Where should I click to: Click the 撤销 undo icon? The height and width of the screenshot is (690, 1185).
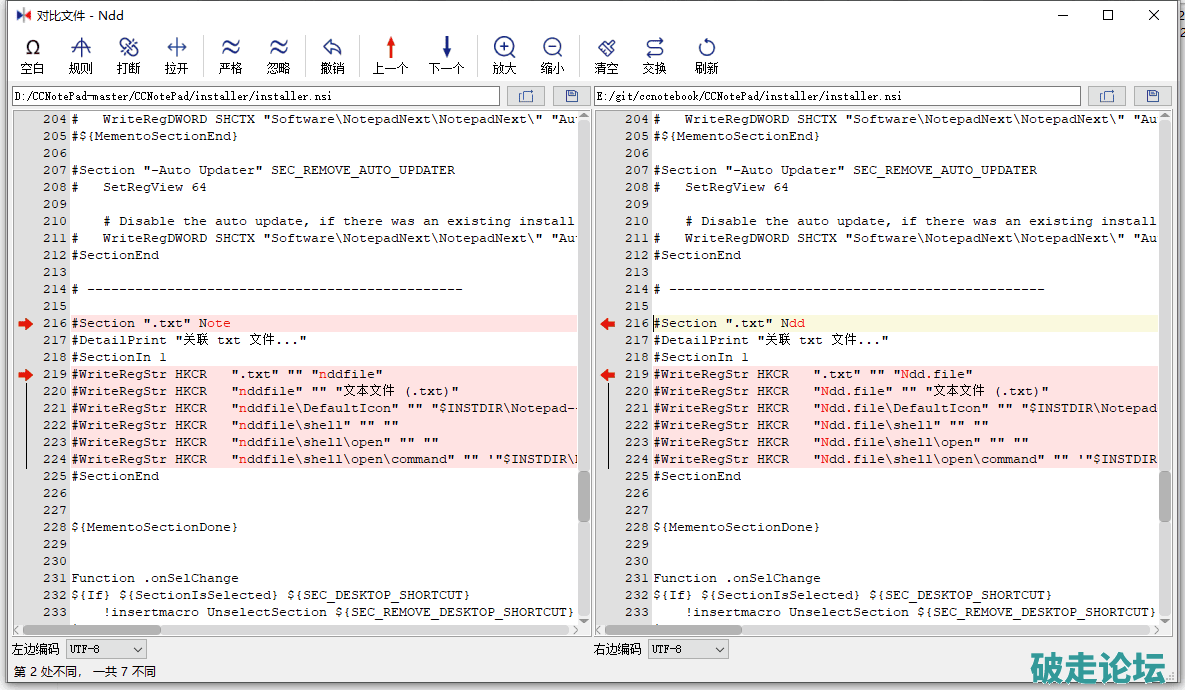pyautogui.click(x=332, y=56)
